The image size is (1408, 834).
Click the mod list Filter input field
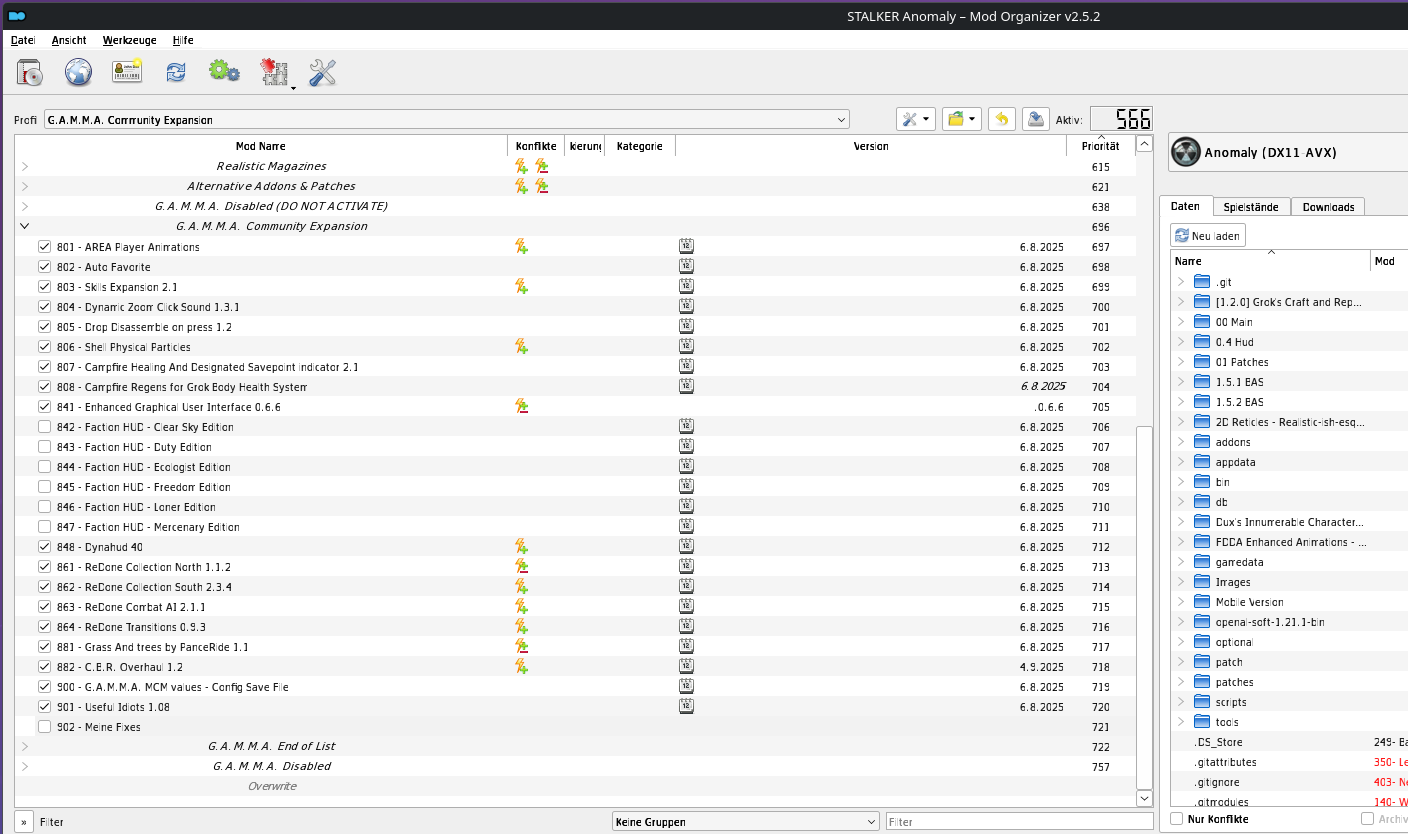tap(1019, 822)
